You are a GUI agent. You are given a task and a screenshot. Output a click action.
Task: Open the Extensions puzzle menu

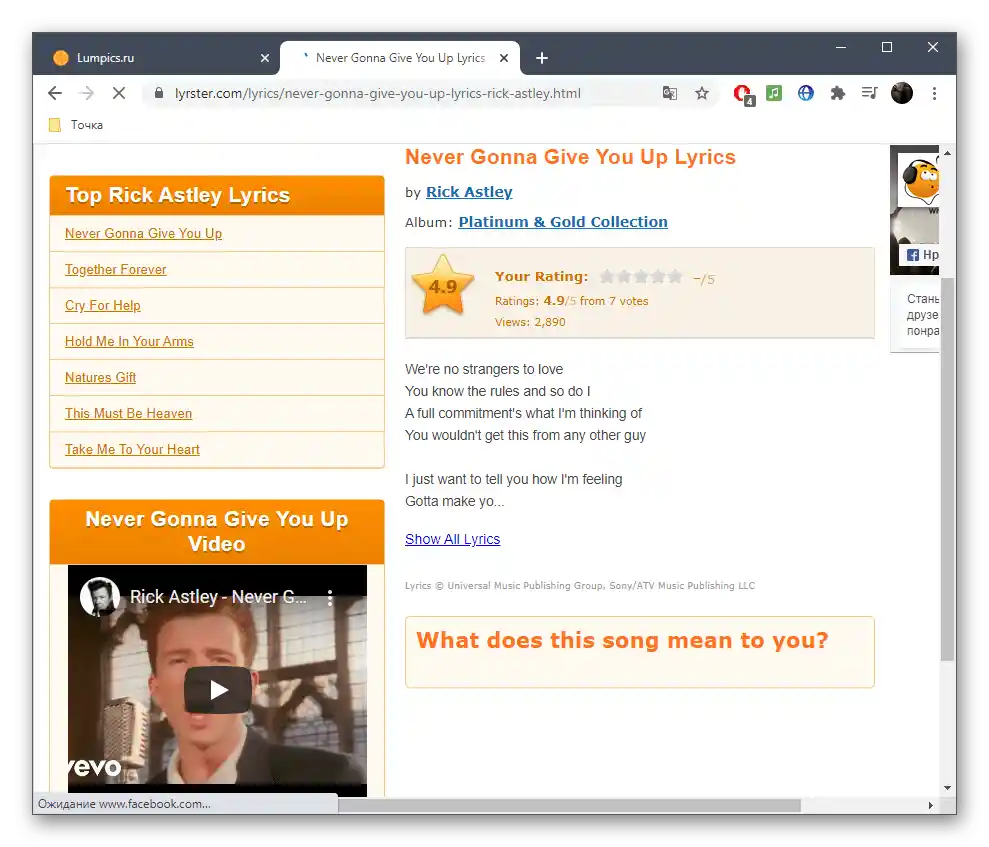click(838, 93)
